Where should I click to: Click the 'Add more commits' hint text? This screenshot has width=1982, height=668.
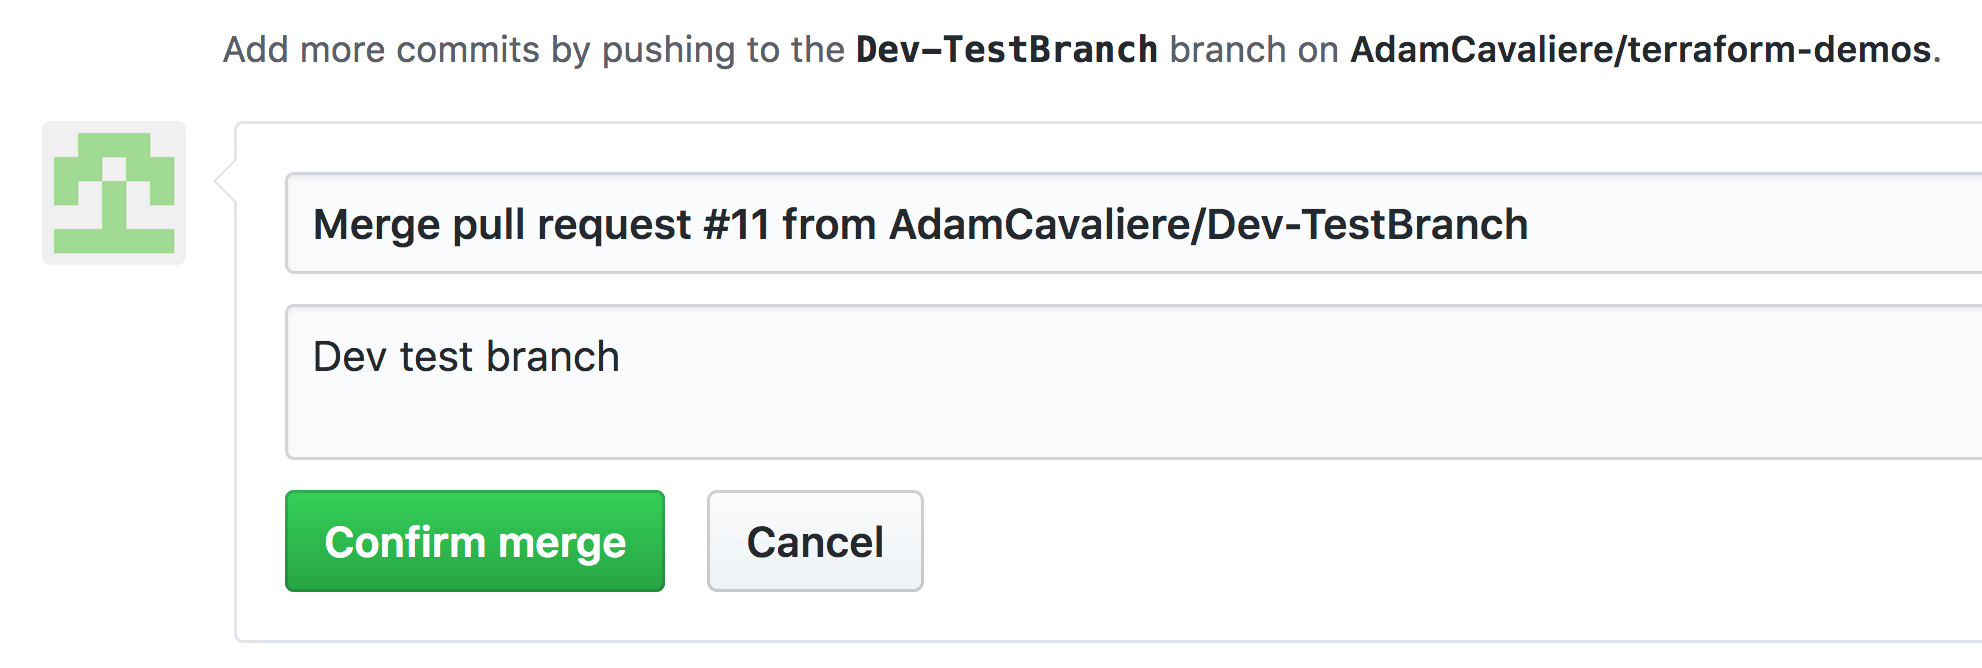380,50
